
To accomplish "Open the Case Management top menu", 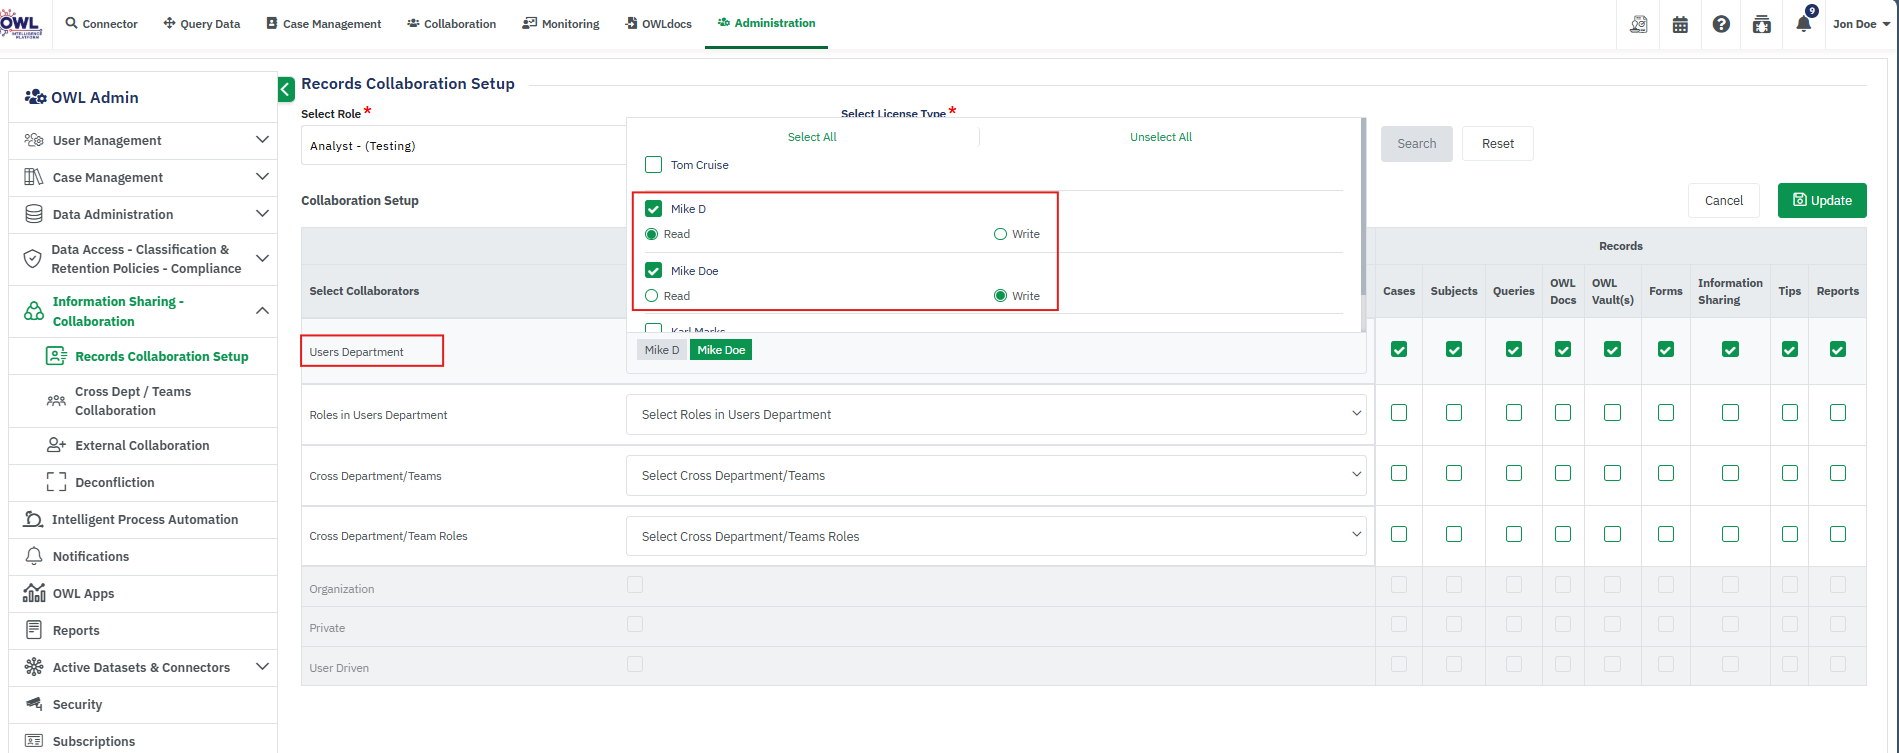I will pyautogui.click(x=323, y=24).
